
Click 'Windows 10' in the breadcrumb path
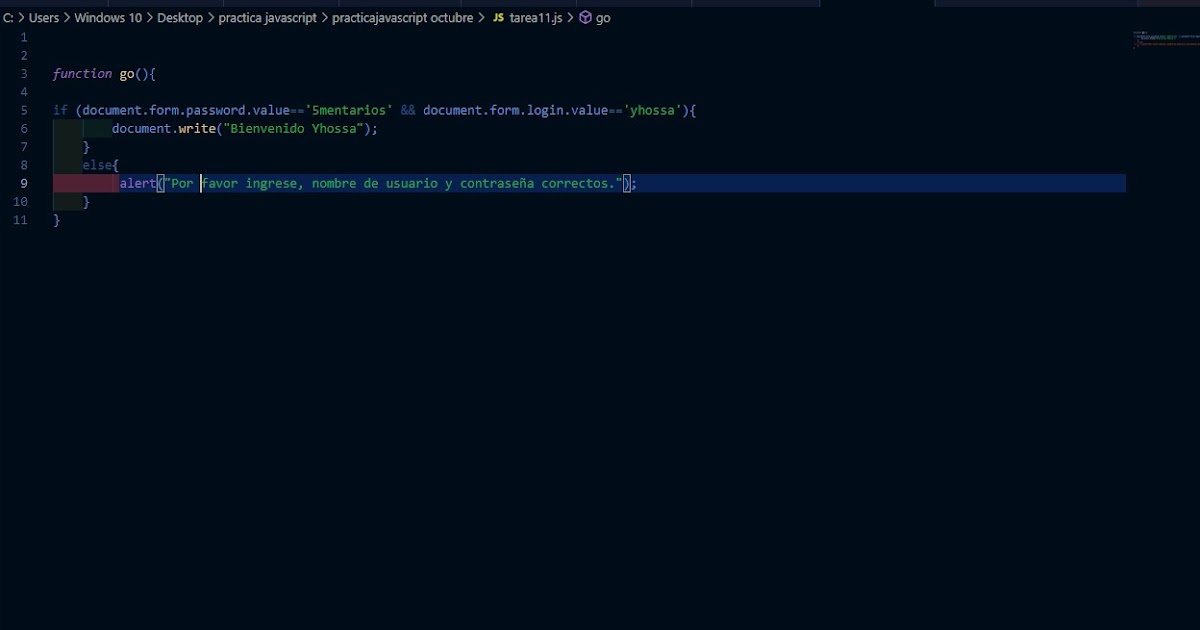point(108,17)
